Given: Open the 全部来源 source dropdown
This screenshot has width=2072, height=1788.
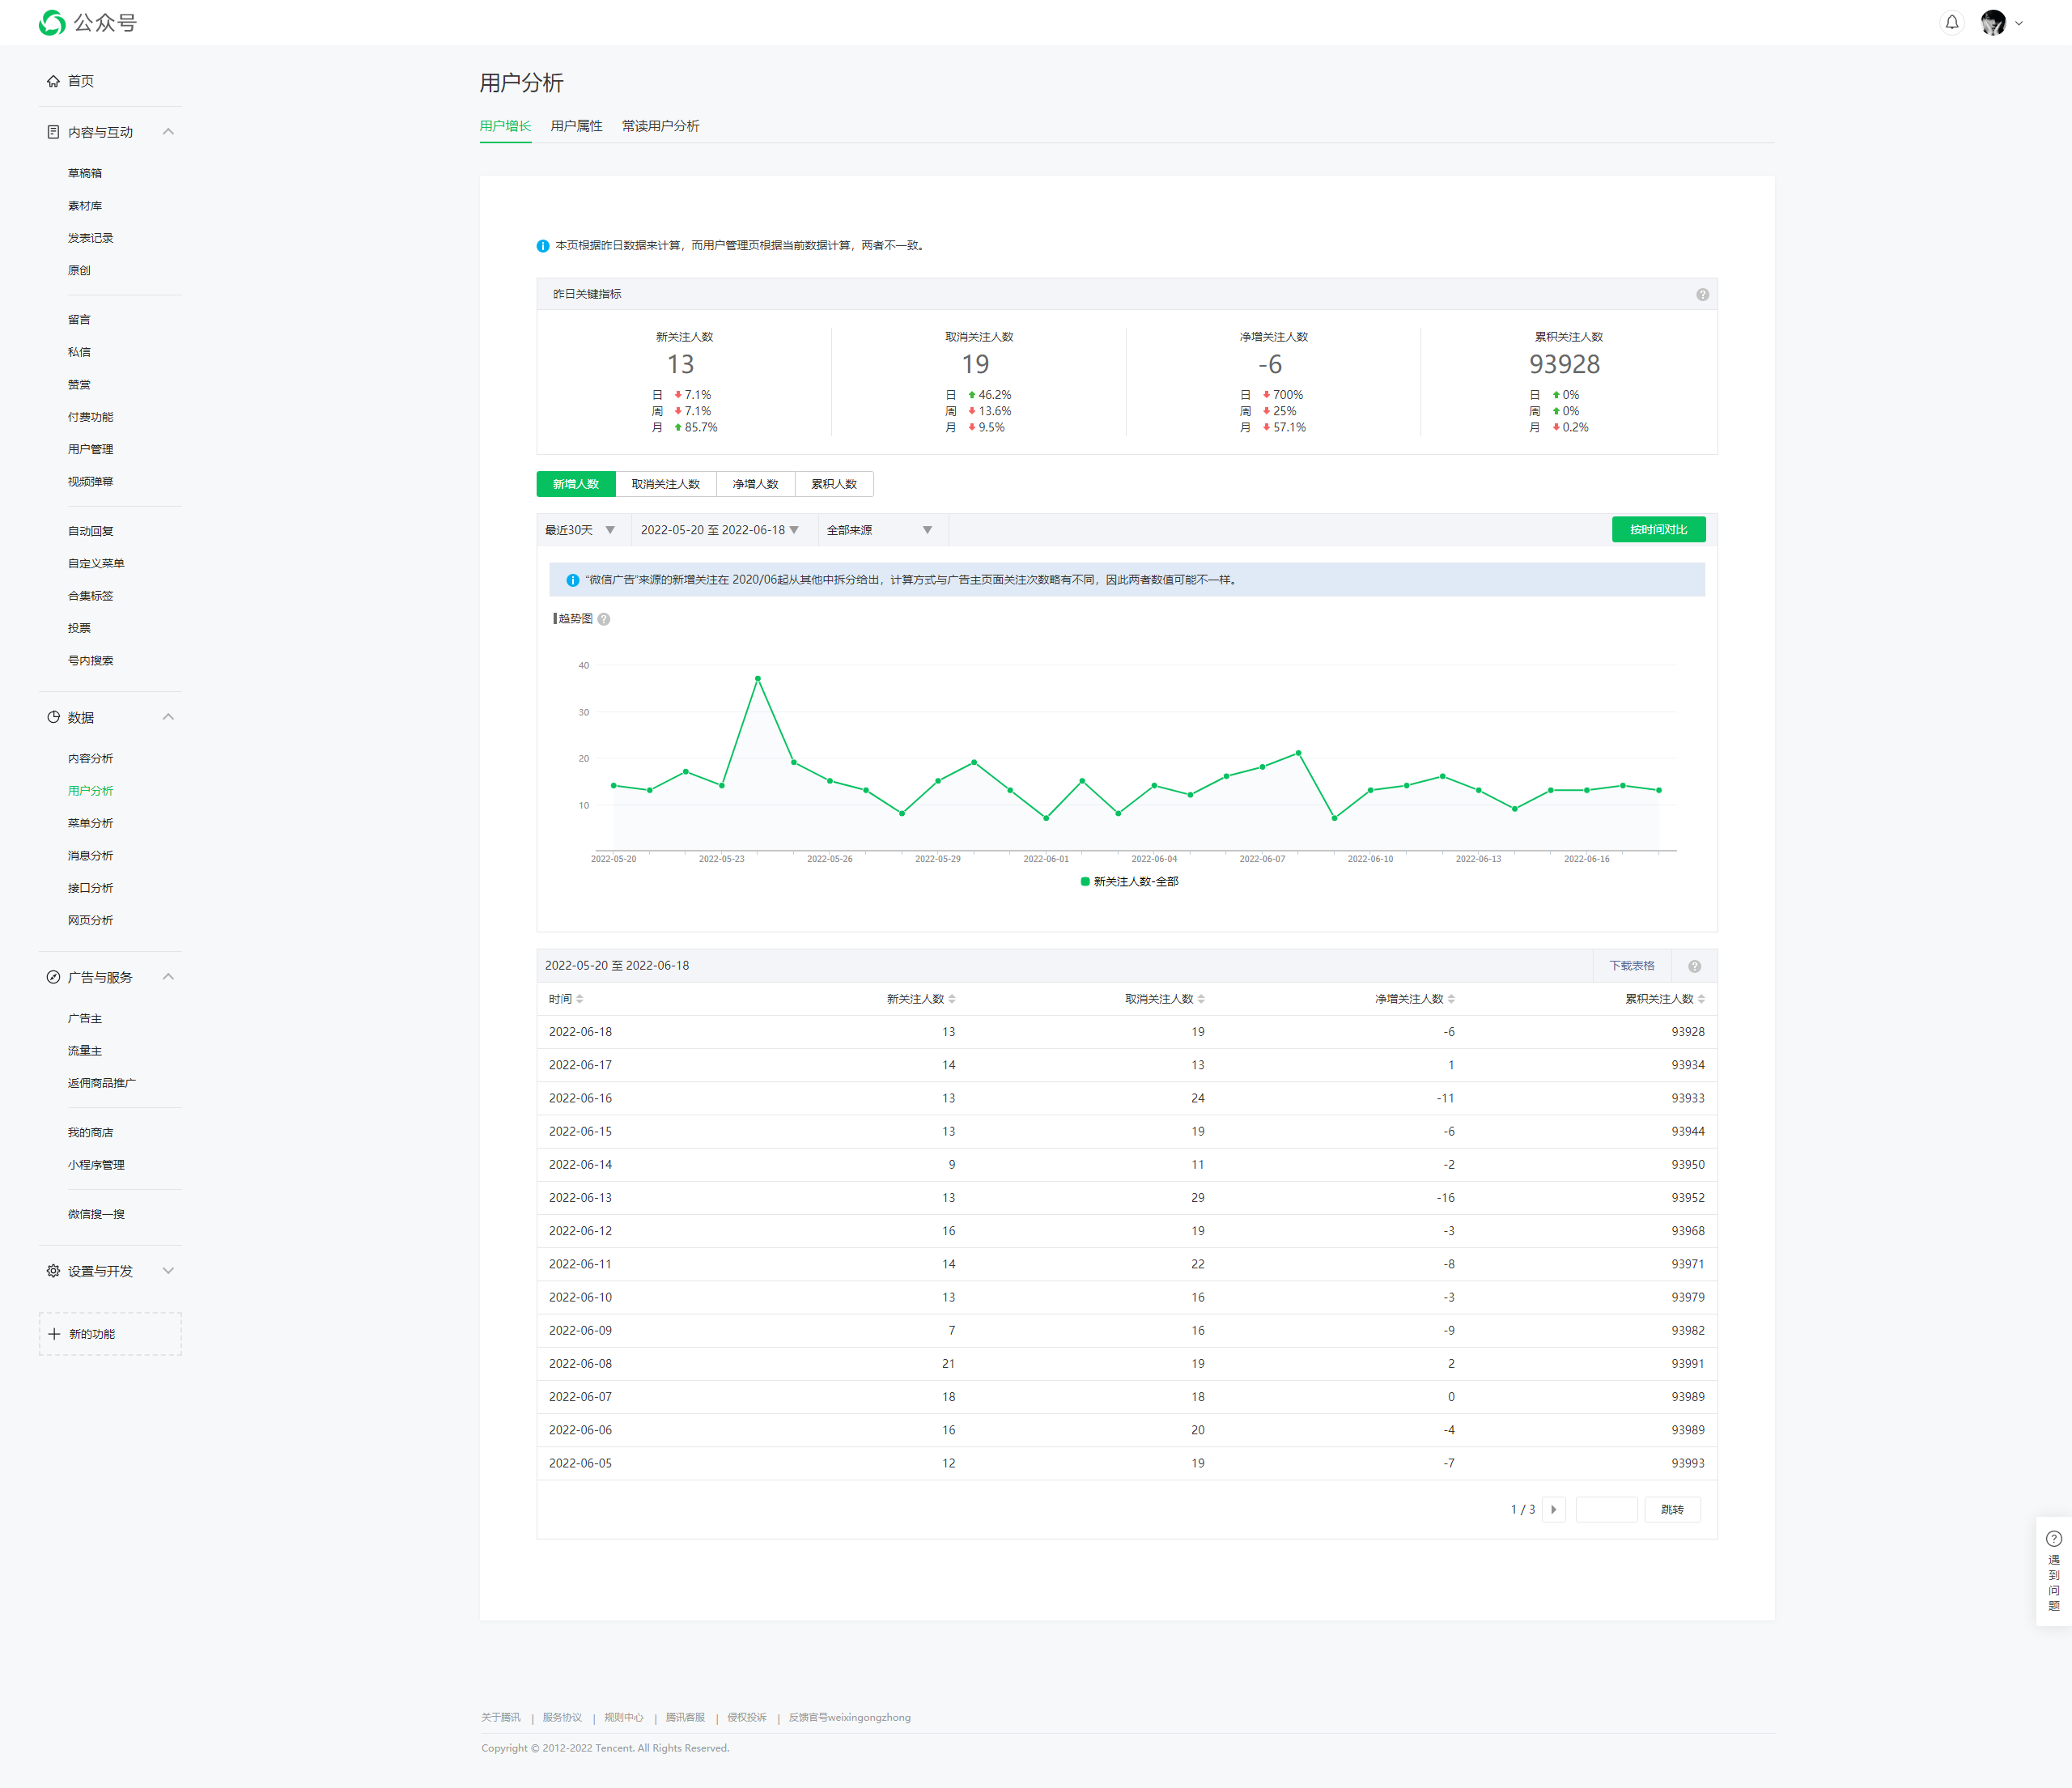Looking at the screenshot, I should (x=880, y=530).
